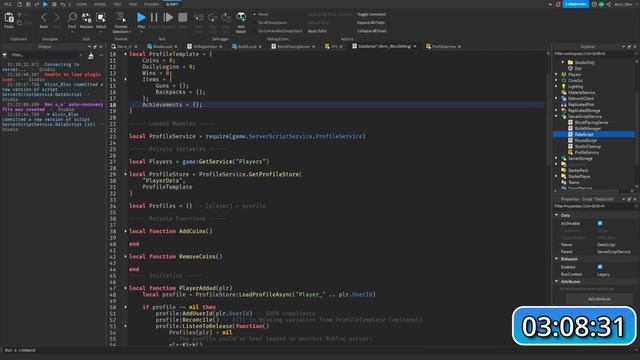This screenshot has height=360, width=640.
Task: Fold the PlayerAdded function at line 47
Action: (x=125, y=288)
